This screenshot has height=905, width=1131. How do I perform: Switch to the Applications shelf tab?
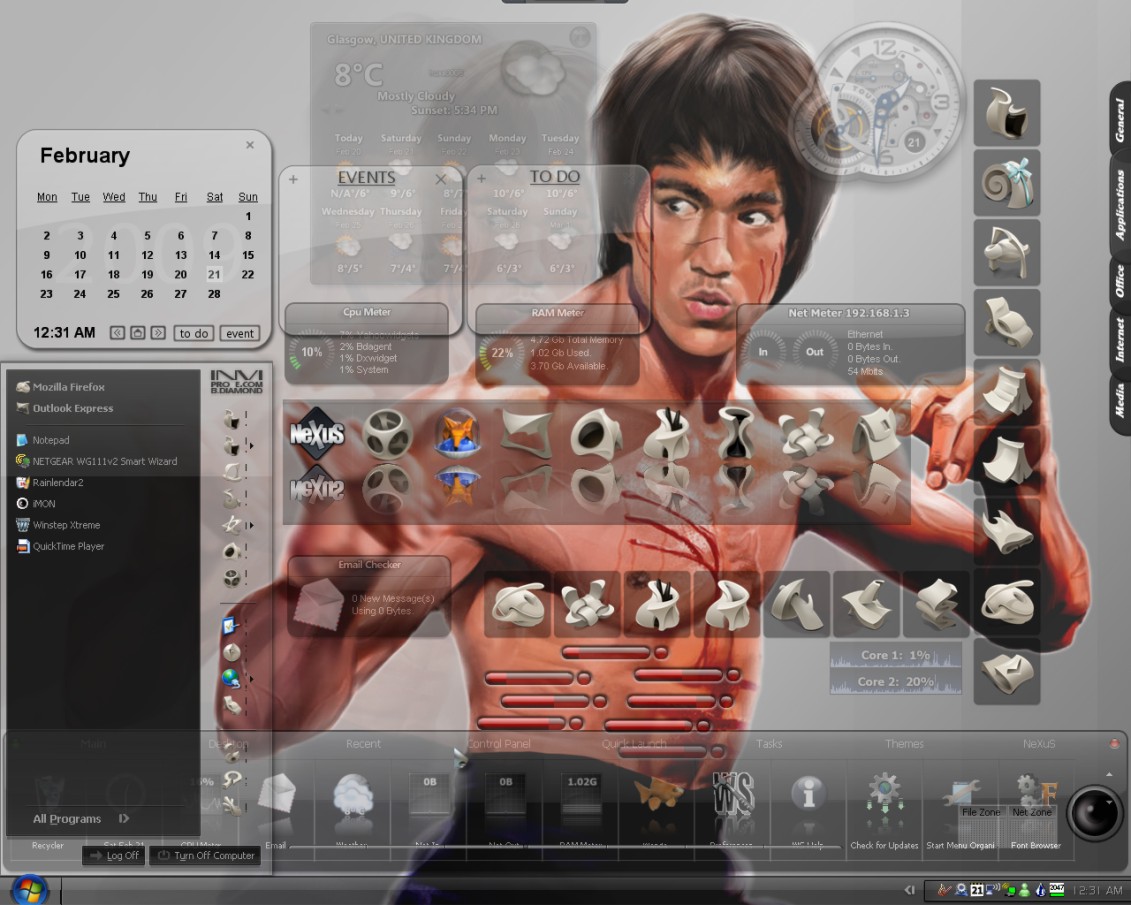coord(1119,205)
